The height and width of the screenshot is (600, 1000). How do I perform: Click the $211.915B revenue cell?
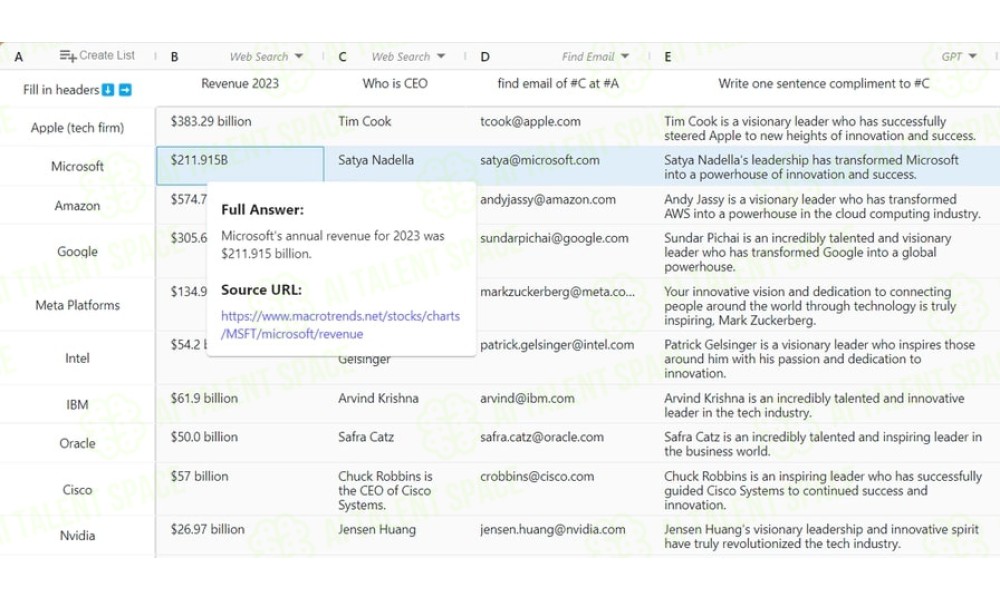pyautogui.click(x=240, y=166)
